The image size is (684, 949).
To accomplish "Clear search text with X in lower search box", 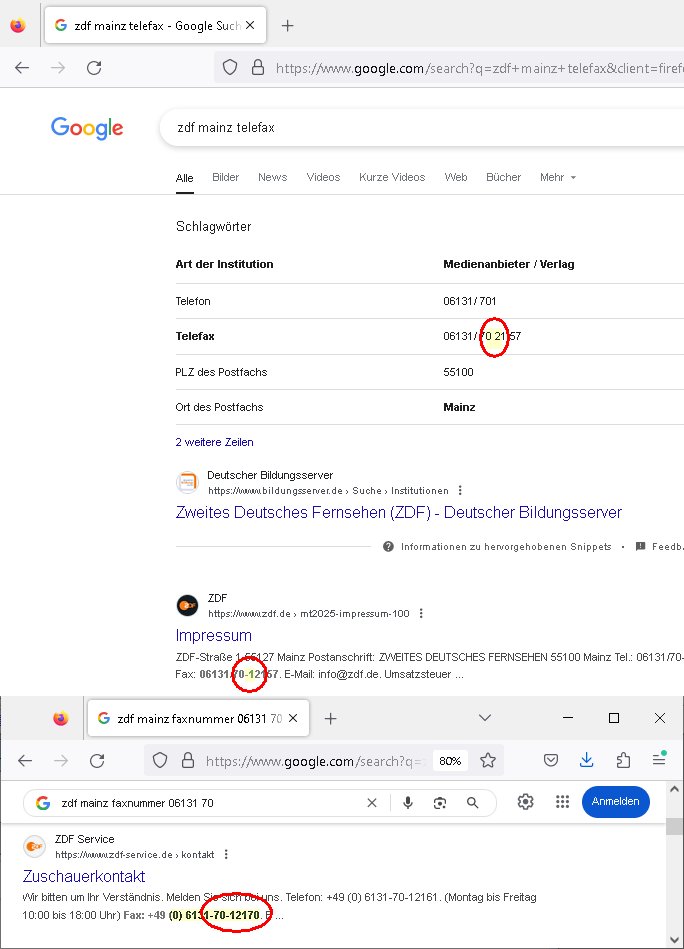I will pyautogui.click(x=372, y=802).
